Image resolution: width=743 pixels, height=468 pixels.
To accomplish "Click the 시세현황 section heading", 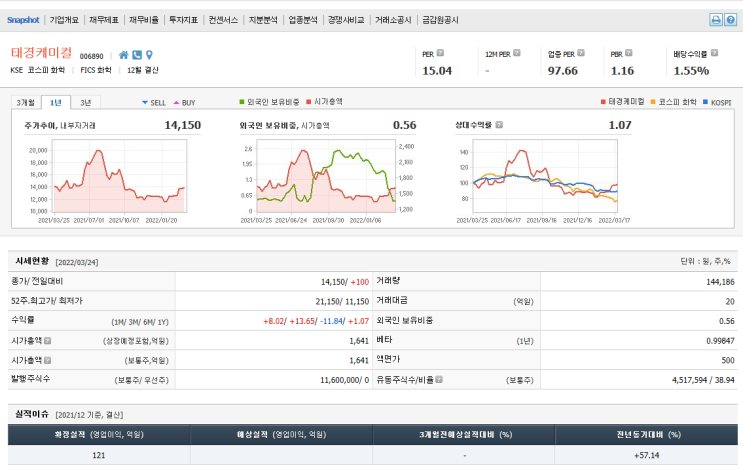I will pyautogui.click(x=32, y=261).
